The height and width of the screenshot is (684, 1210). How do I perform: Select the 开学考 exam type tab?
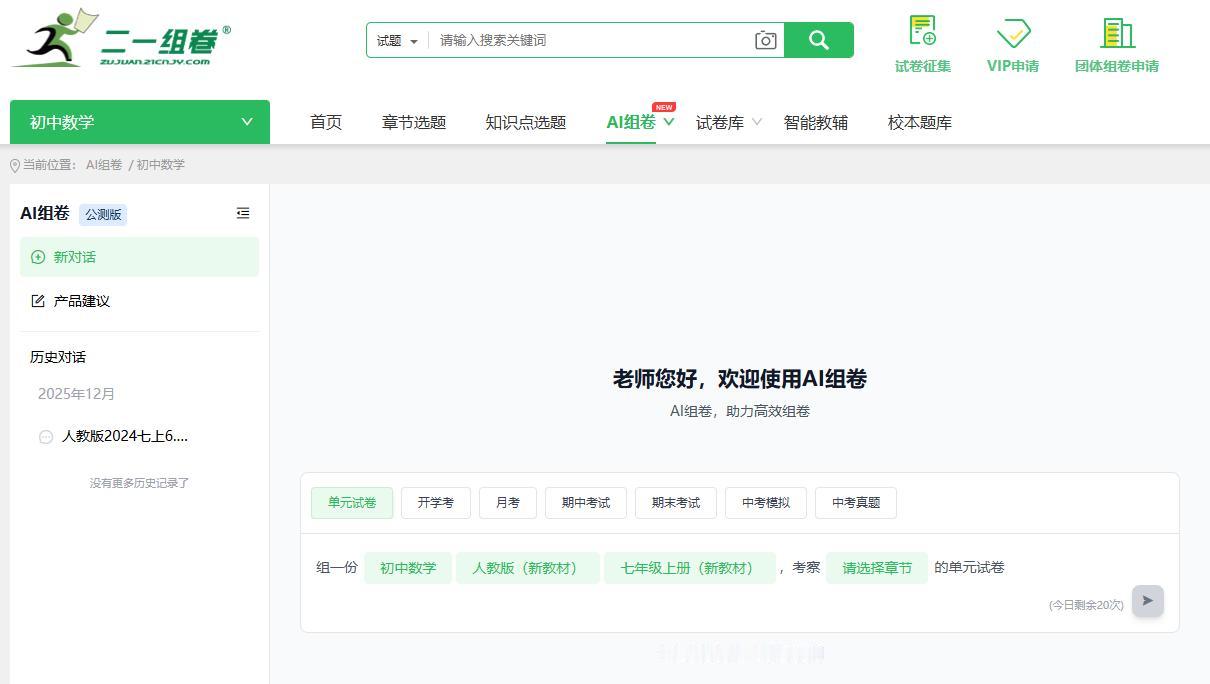(436, 503)
